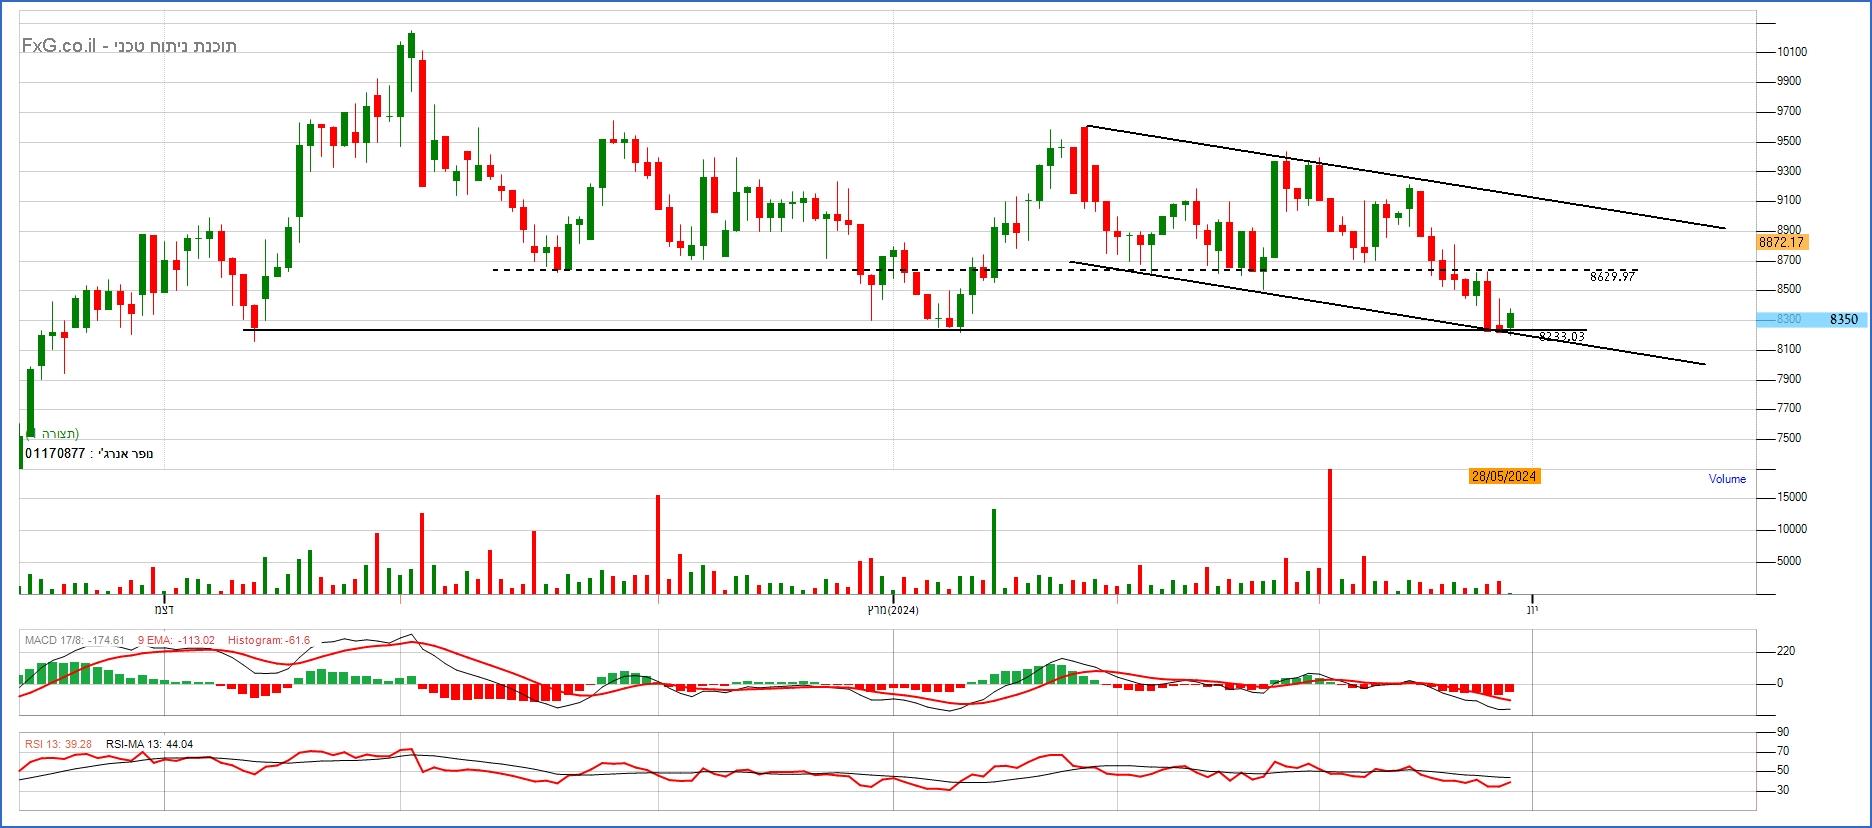Select the 15000 volume axis tick
Image resolution: width=1872 pixels, height=828 pixels.
[x=1790, y=497]
